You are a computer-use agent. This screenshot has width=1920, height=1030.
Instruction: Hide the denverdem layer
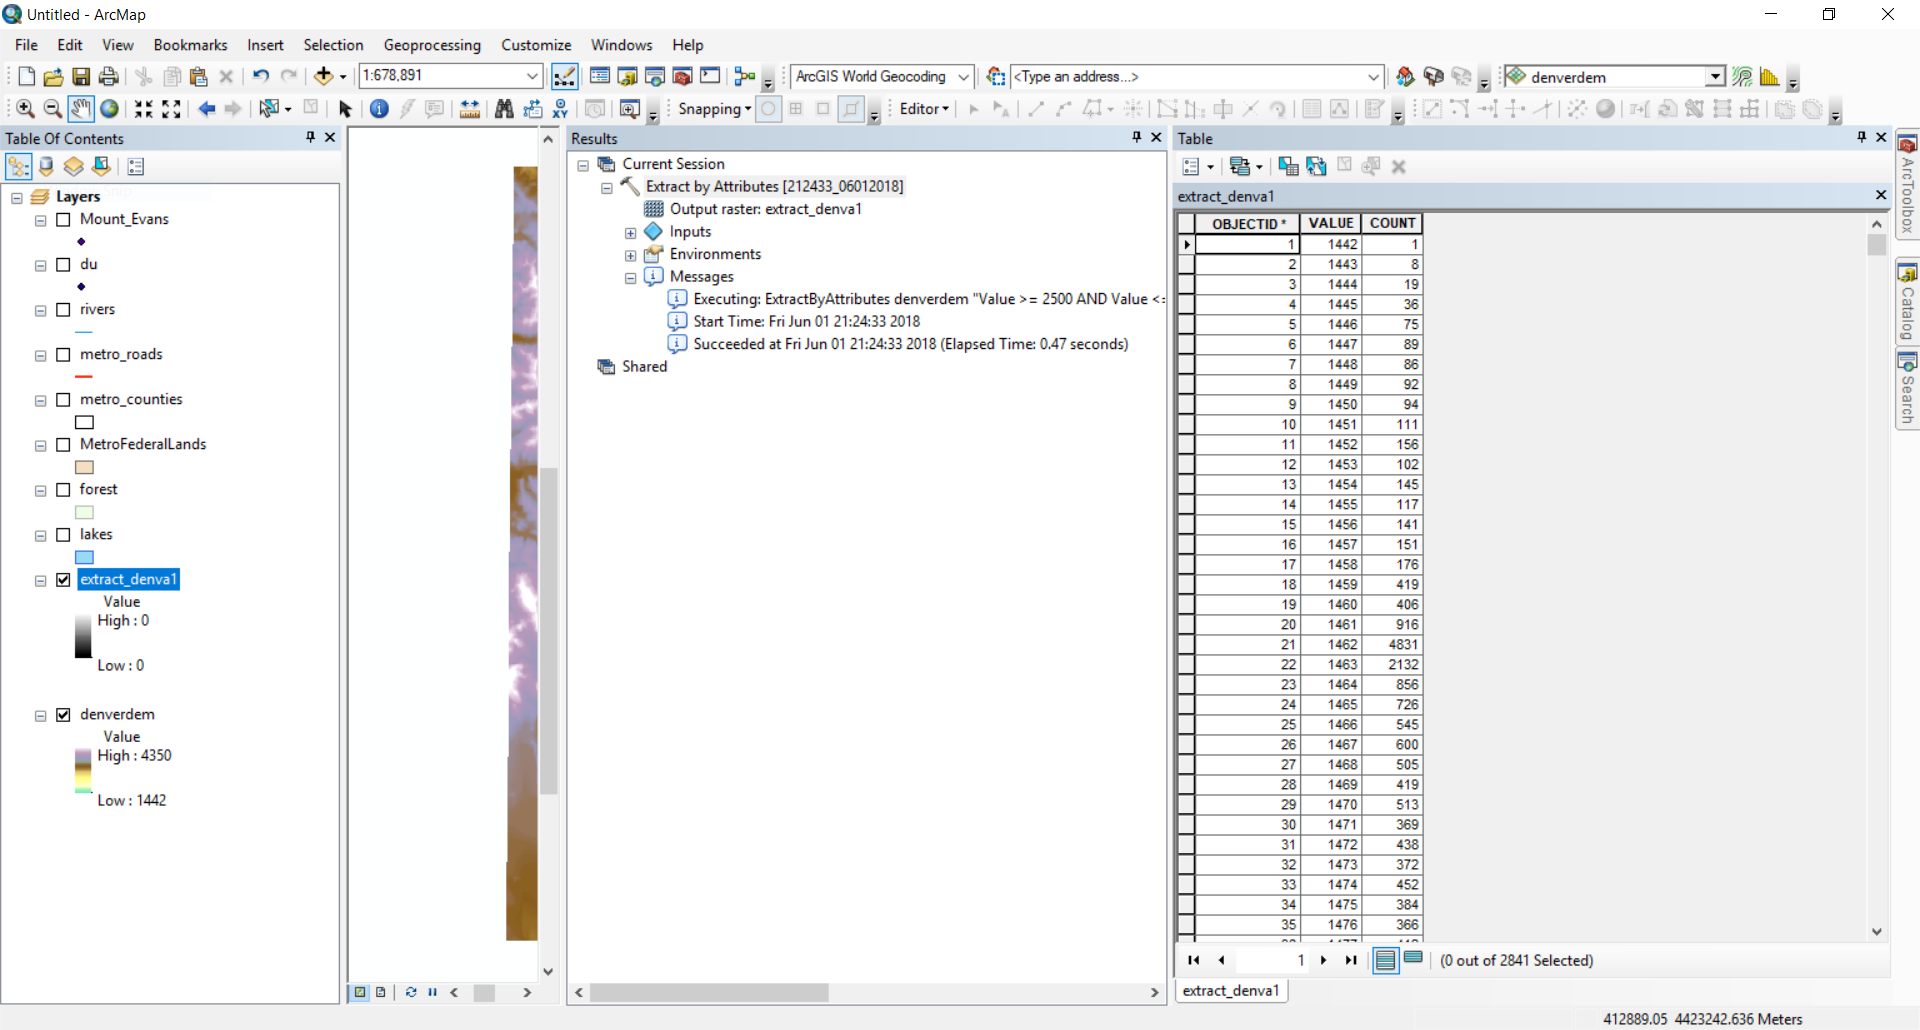(63, 715)
